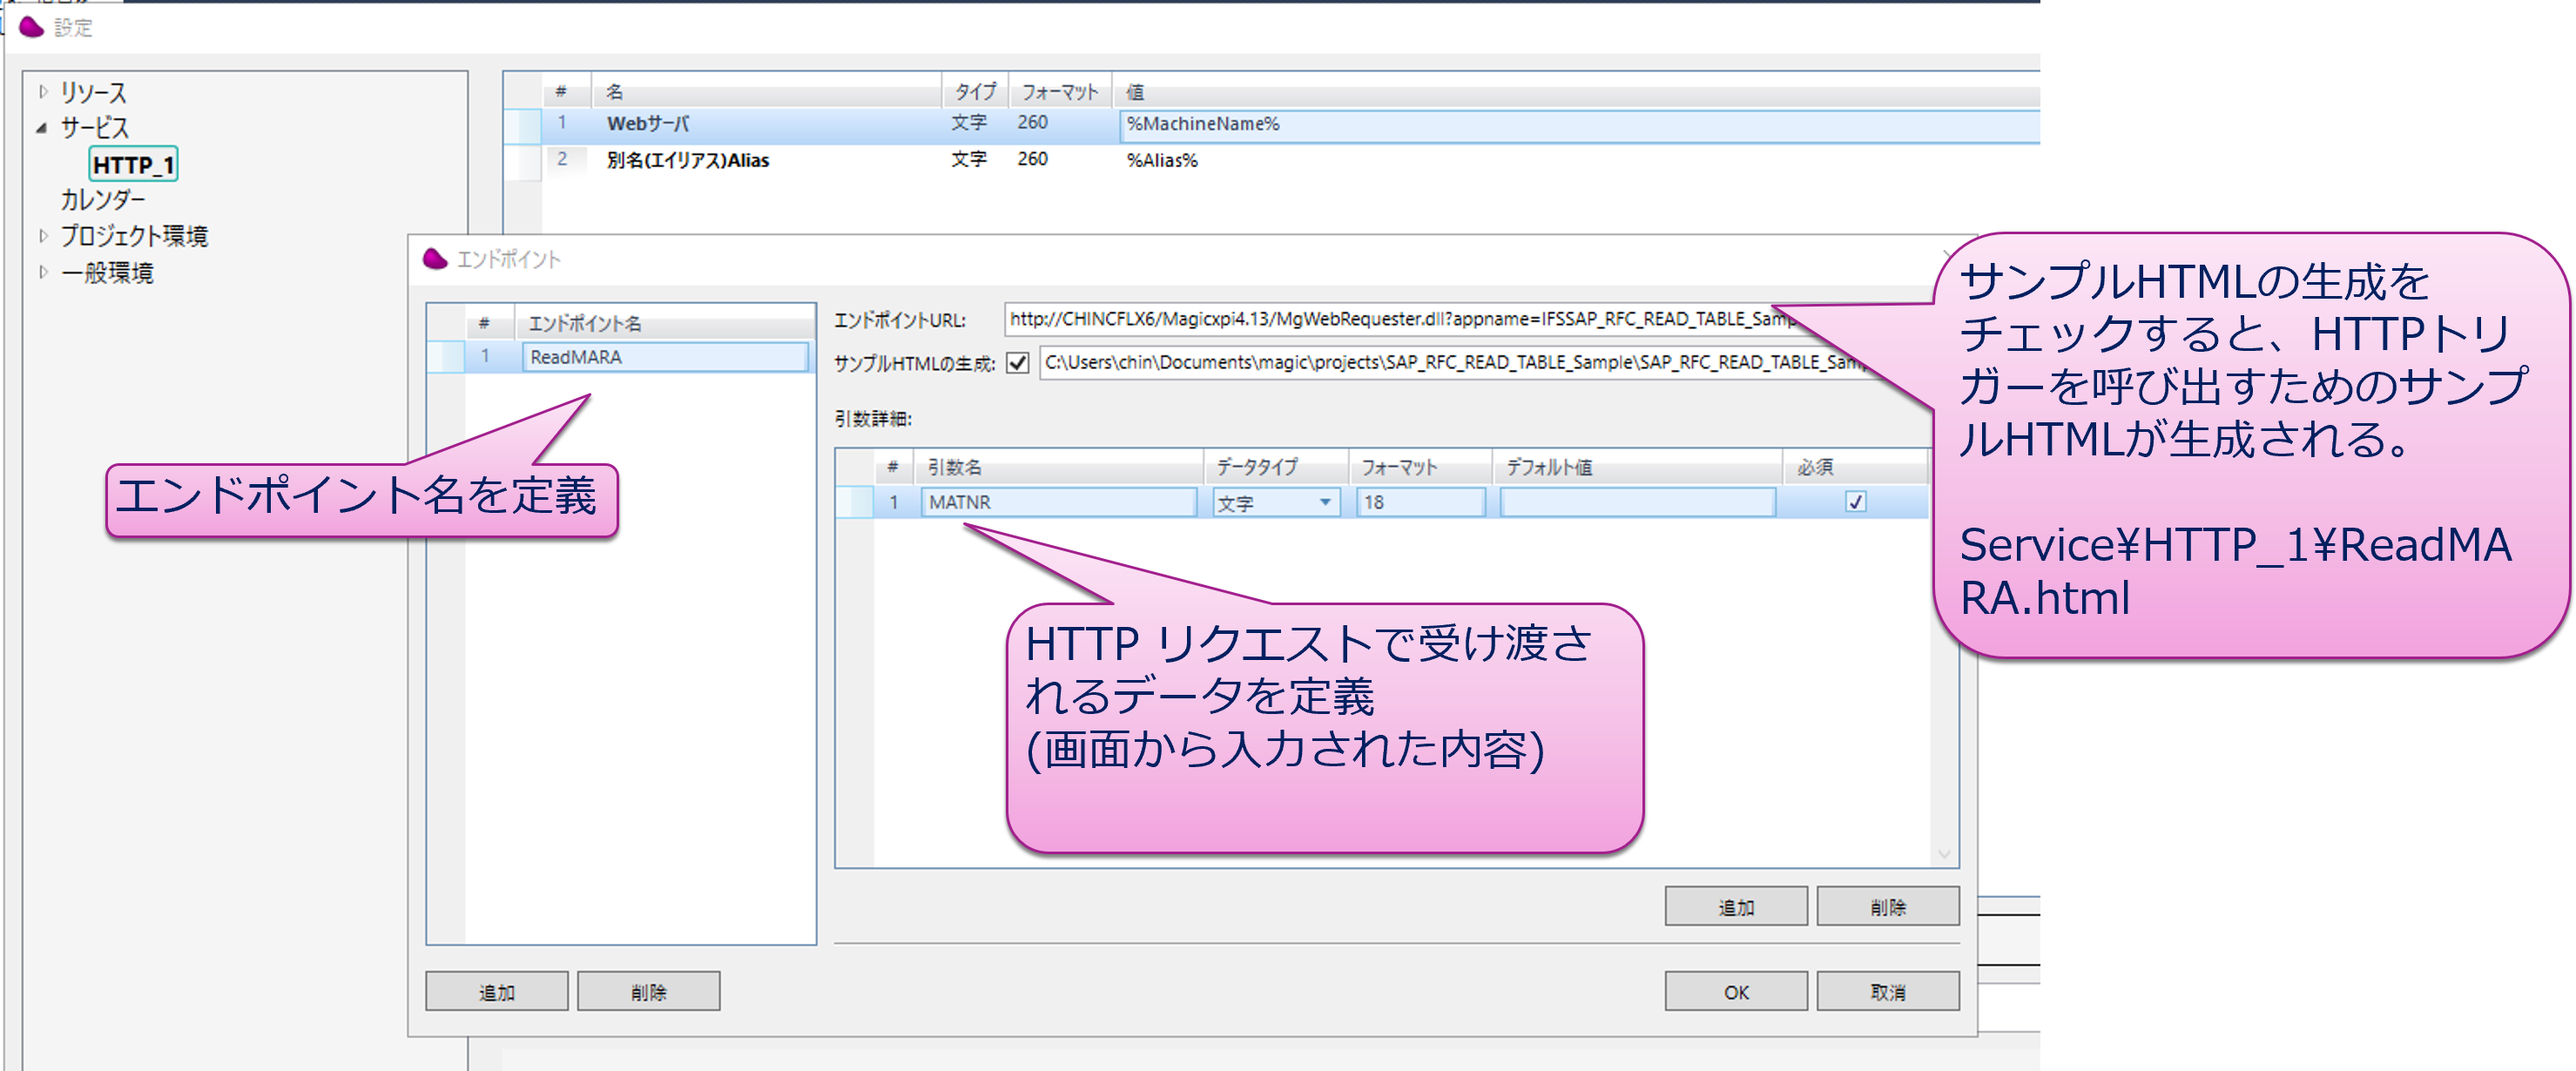Select the ReadMARA endpoint name field
The height and width of the screenshot is (1071, 2576).
[665, 357]
